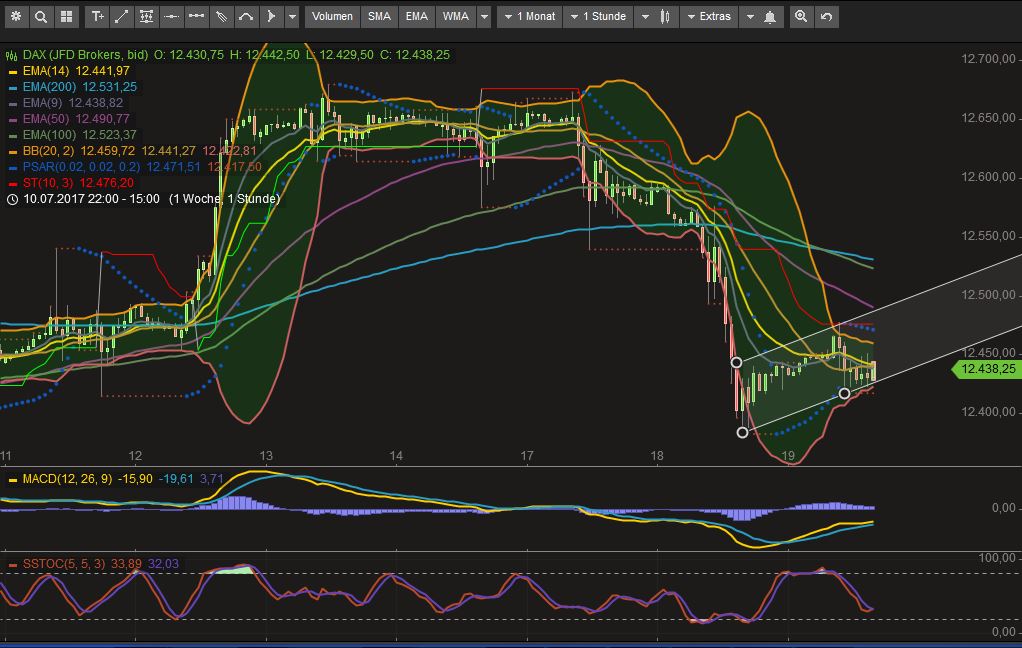The height and width of the screenshot is (648, 1022).
Task: Toggle the Volumen indicator
Action: [x=332, y=17]
